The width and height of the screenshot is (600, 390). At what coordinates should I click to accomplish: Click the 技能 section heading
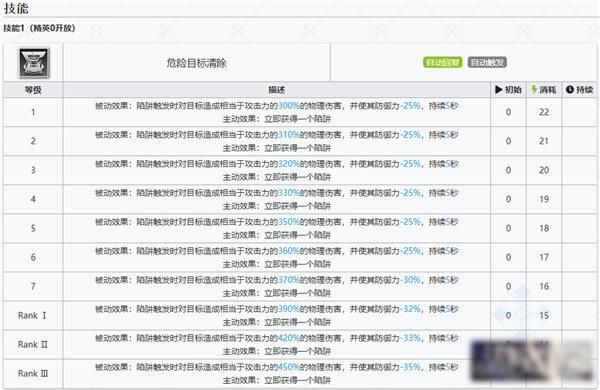coord(16,8)
